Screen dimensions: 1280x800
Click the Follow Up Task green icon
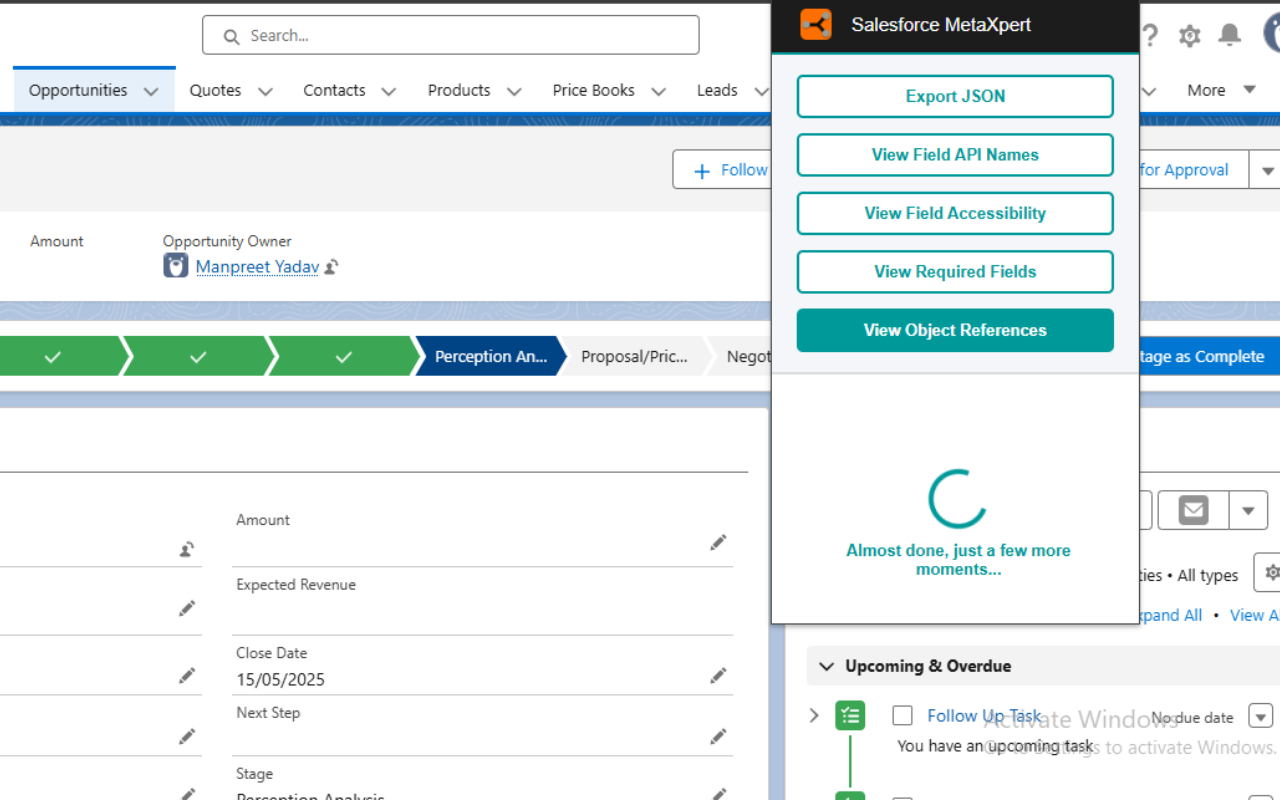pos(850,715)
